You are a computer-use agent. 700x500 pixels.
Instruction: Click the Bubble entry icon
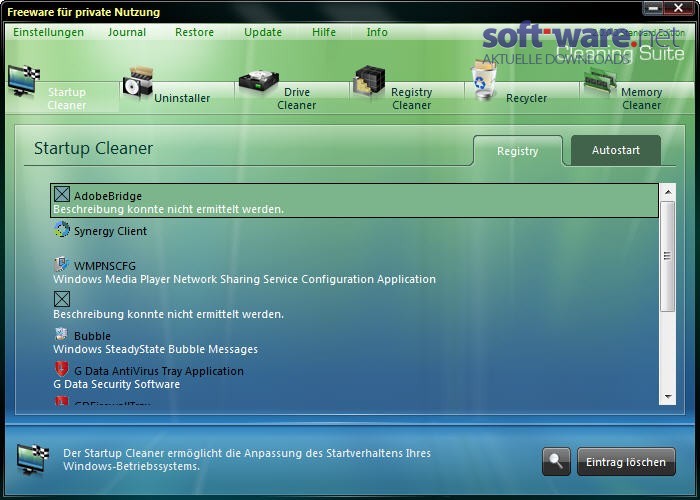(x=62, y=334)
